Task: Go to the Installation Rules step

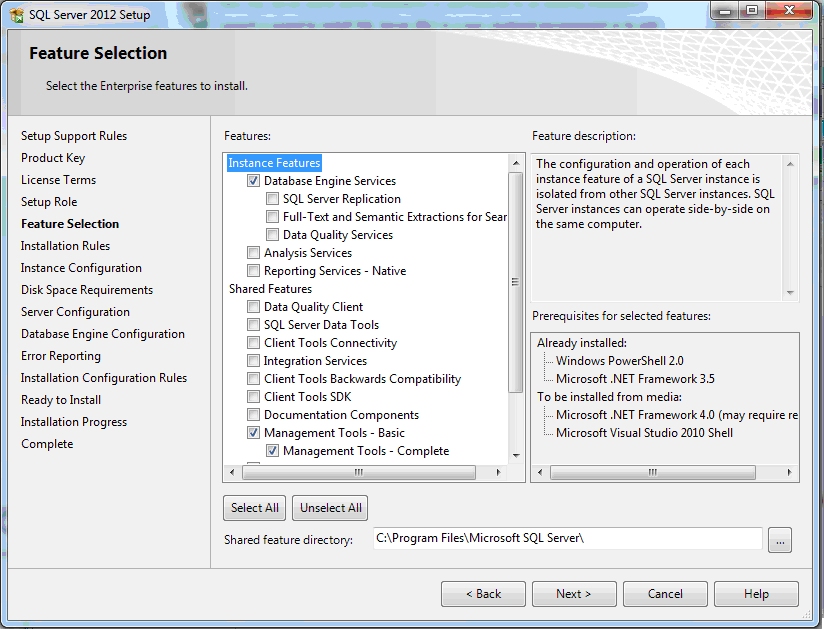Action: (65, 246)
